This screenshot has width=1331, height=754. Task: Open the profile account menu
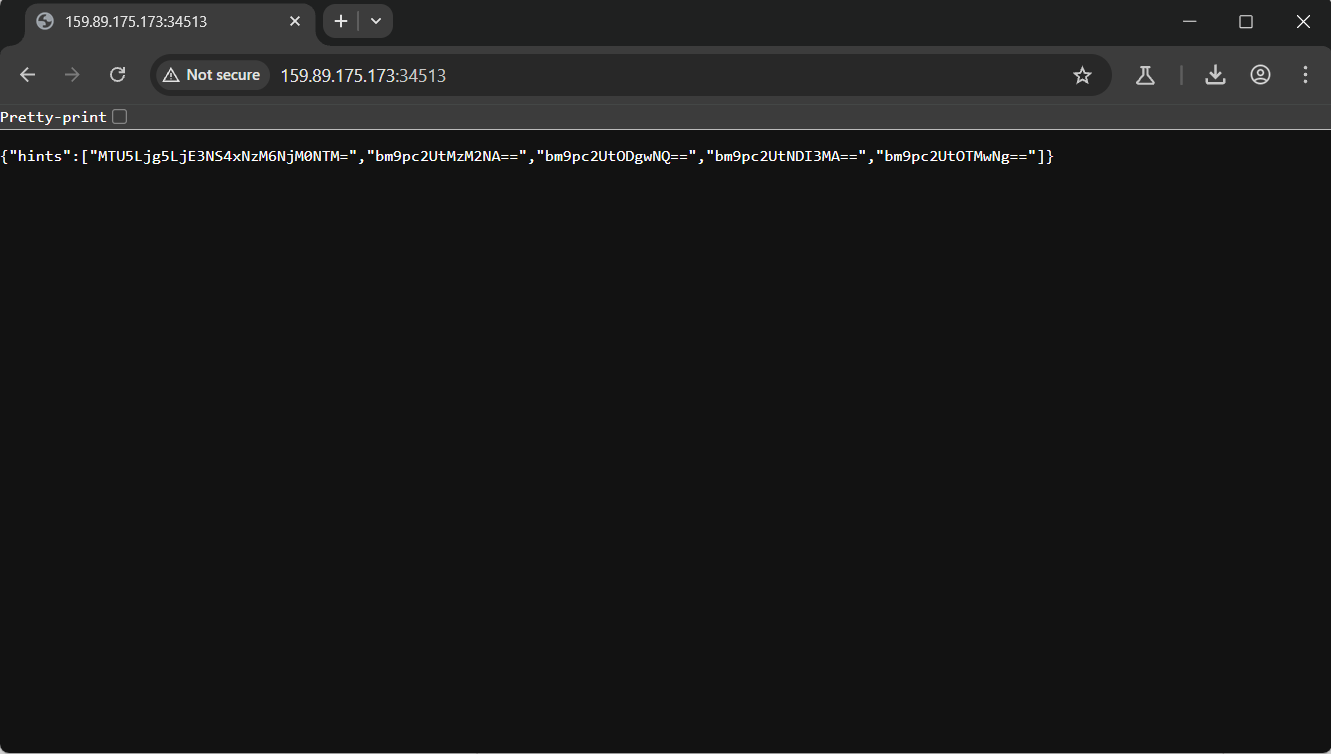[1260, 75]
